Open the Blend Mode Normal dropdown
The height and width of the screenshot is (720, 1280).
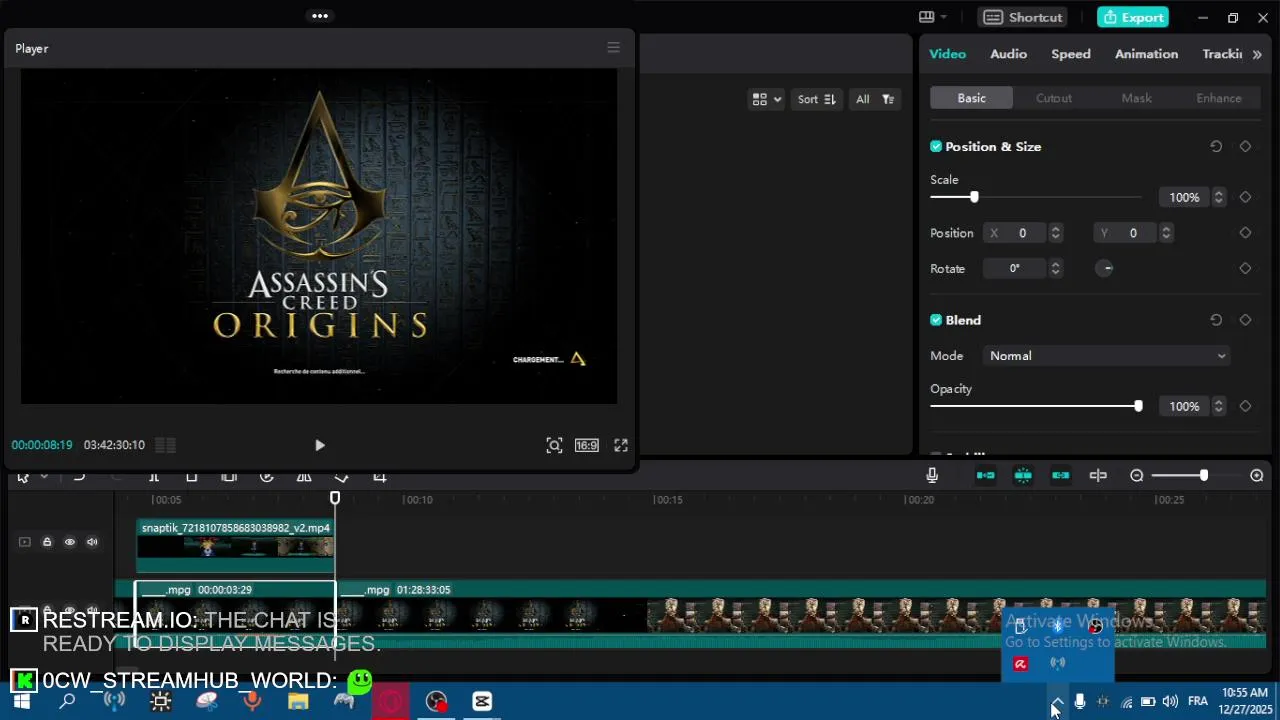[x=1106, y=356]
